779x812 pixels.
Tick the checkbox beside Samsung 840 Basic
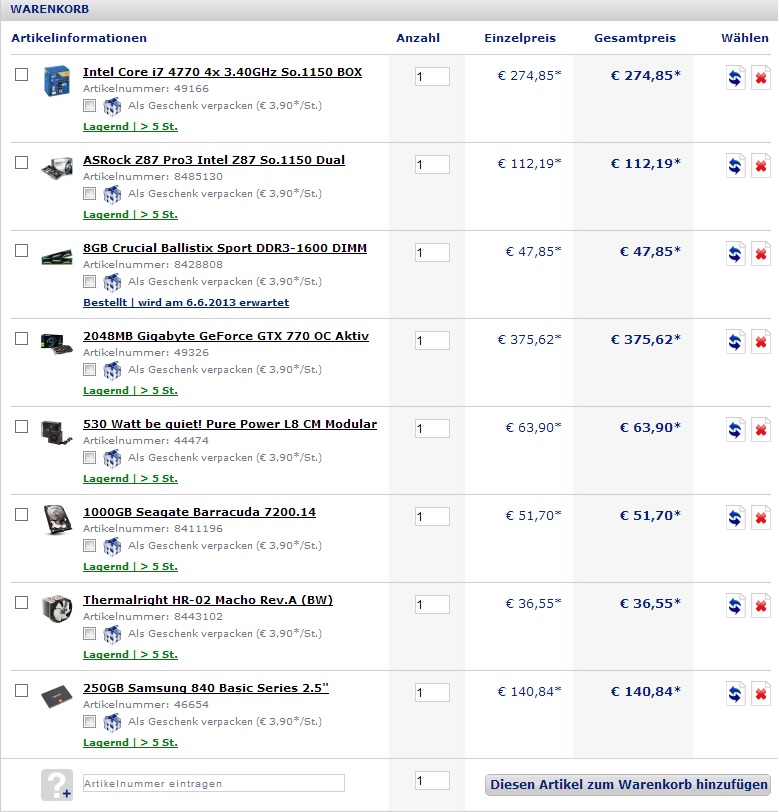pos(21,691)
